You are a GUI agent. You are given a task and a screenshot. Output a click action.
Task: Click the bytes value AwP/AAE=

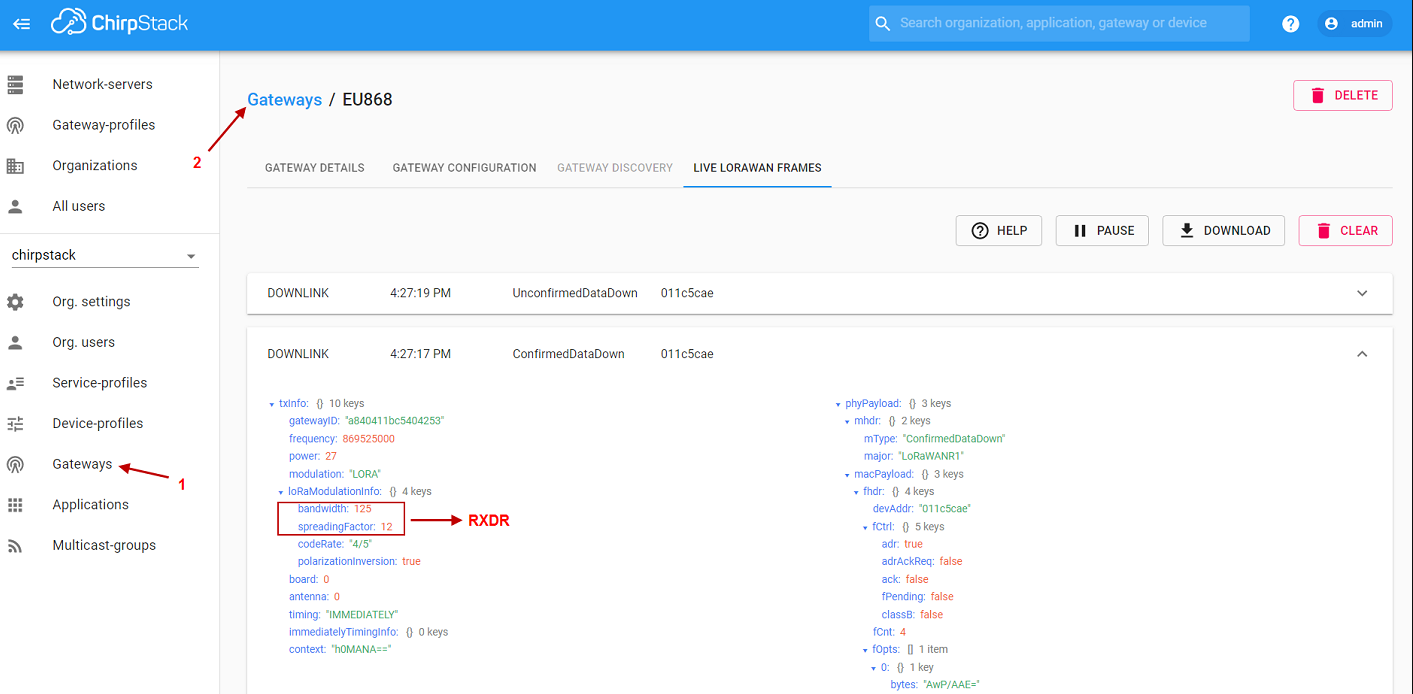click(x=949, y=685)
